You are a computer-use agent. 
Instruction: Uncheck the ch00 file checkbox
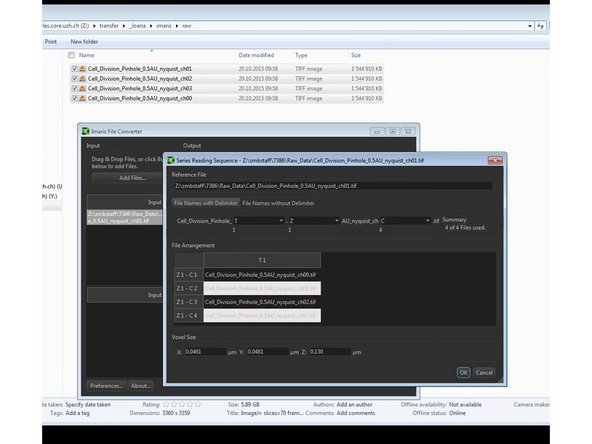pos(74,98)
